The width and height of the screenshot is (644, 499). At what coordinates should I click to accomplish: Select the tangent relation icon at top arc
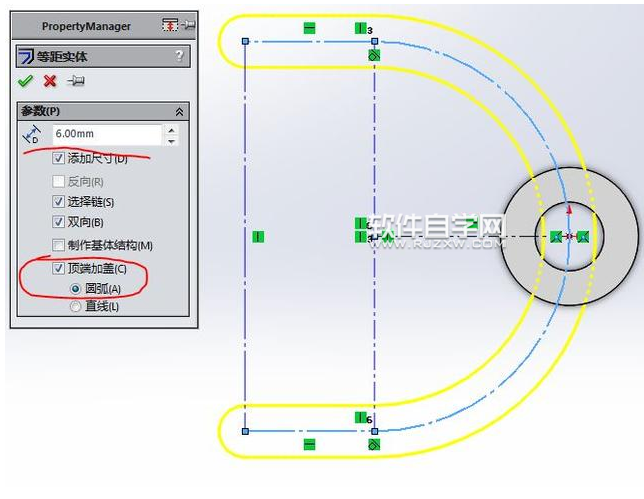[373, 57]
